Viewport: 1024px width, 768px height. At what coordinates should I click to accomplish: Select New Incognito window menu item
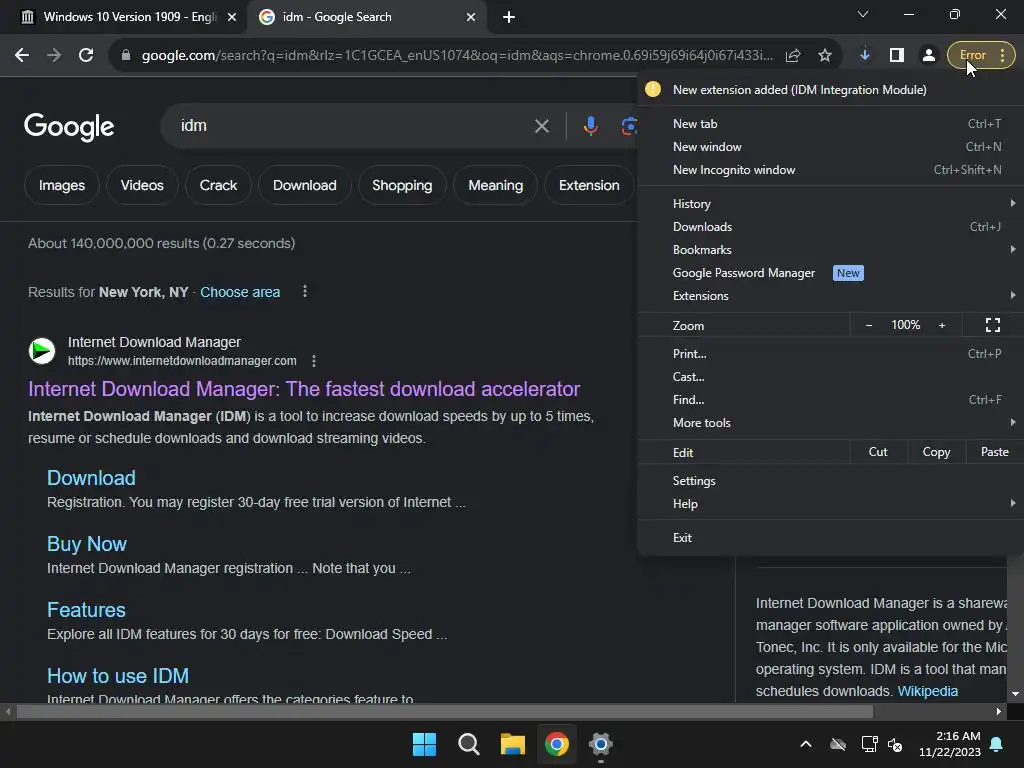pos(831,170)
